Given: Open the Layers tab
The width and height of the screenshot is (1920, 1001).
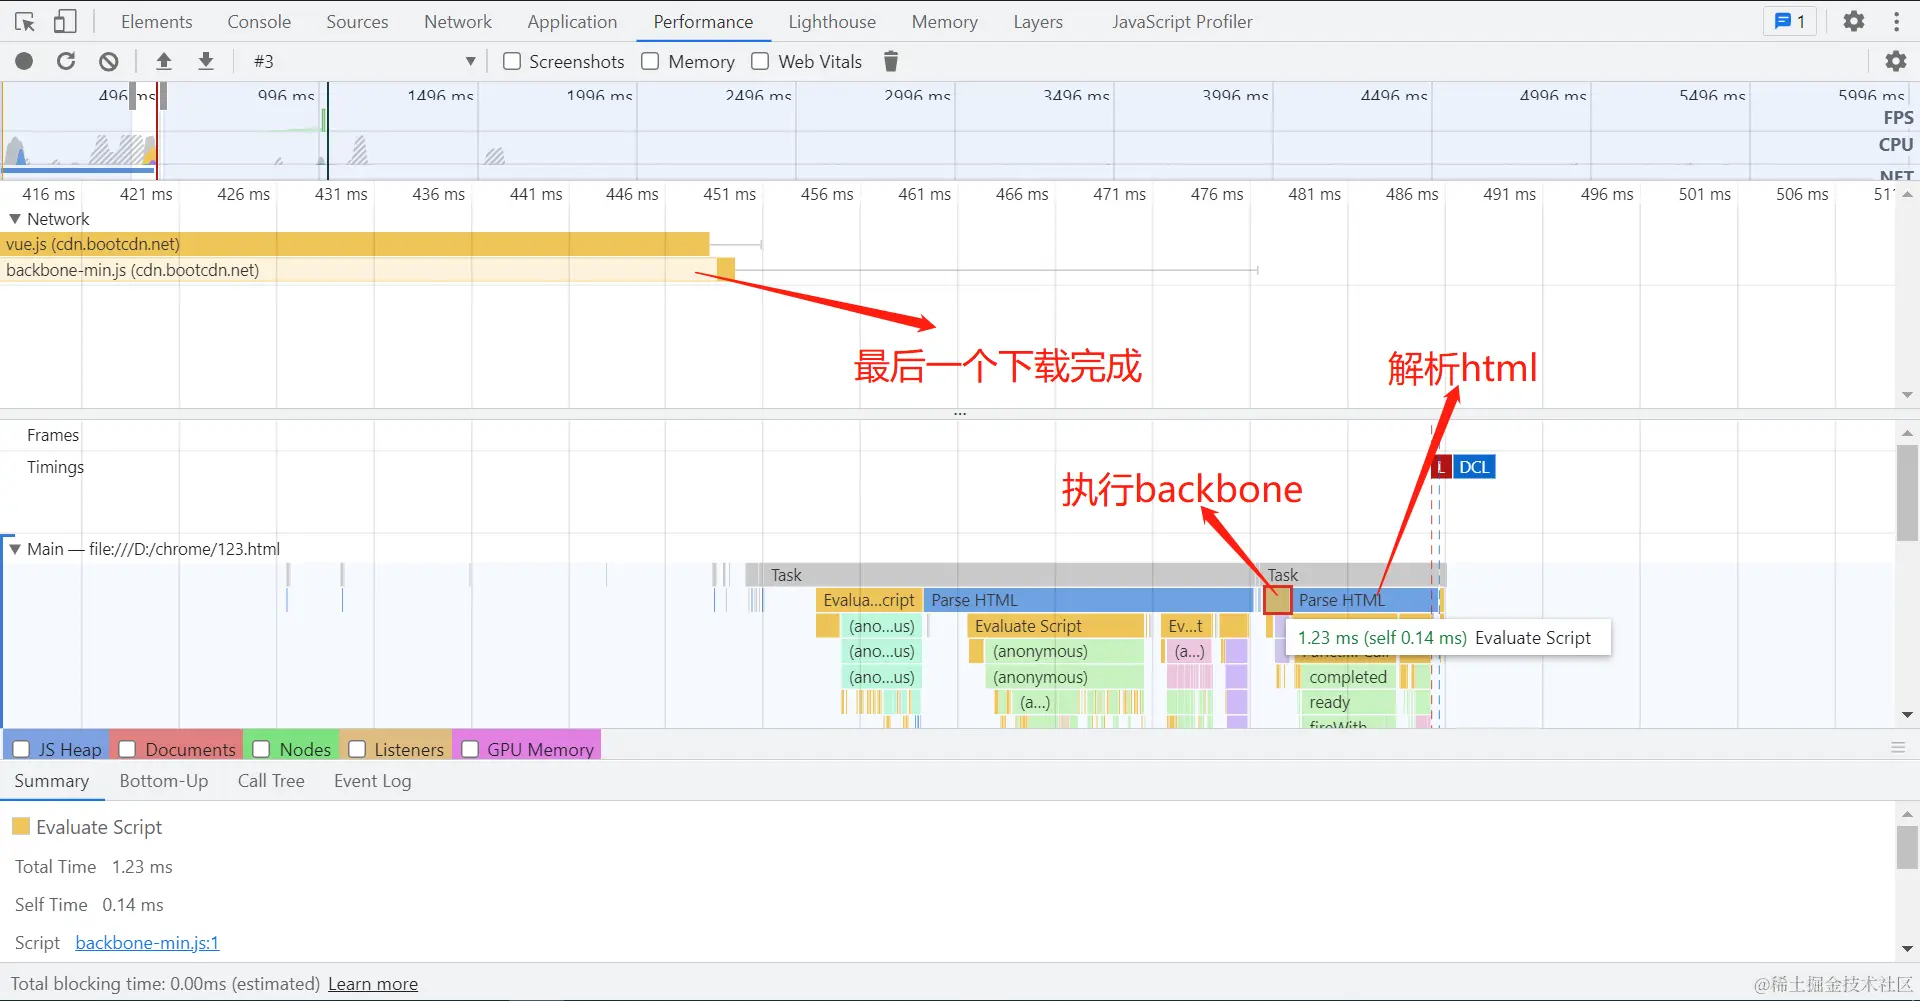Looking at the screenshot, I should coord(1038,21).
